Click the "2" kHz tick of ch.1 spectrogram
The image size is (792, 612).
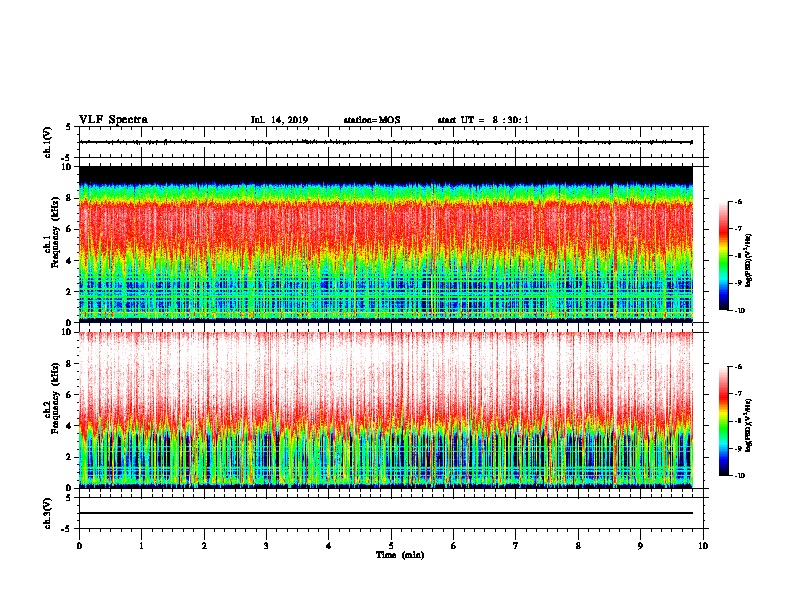[70, 291]
